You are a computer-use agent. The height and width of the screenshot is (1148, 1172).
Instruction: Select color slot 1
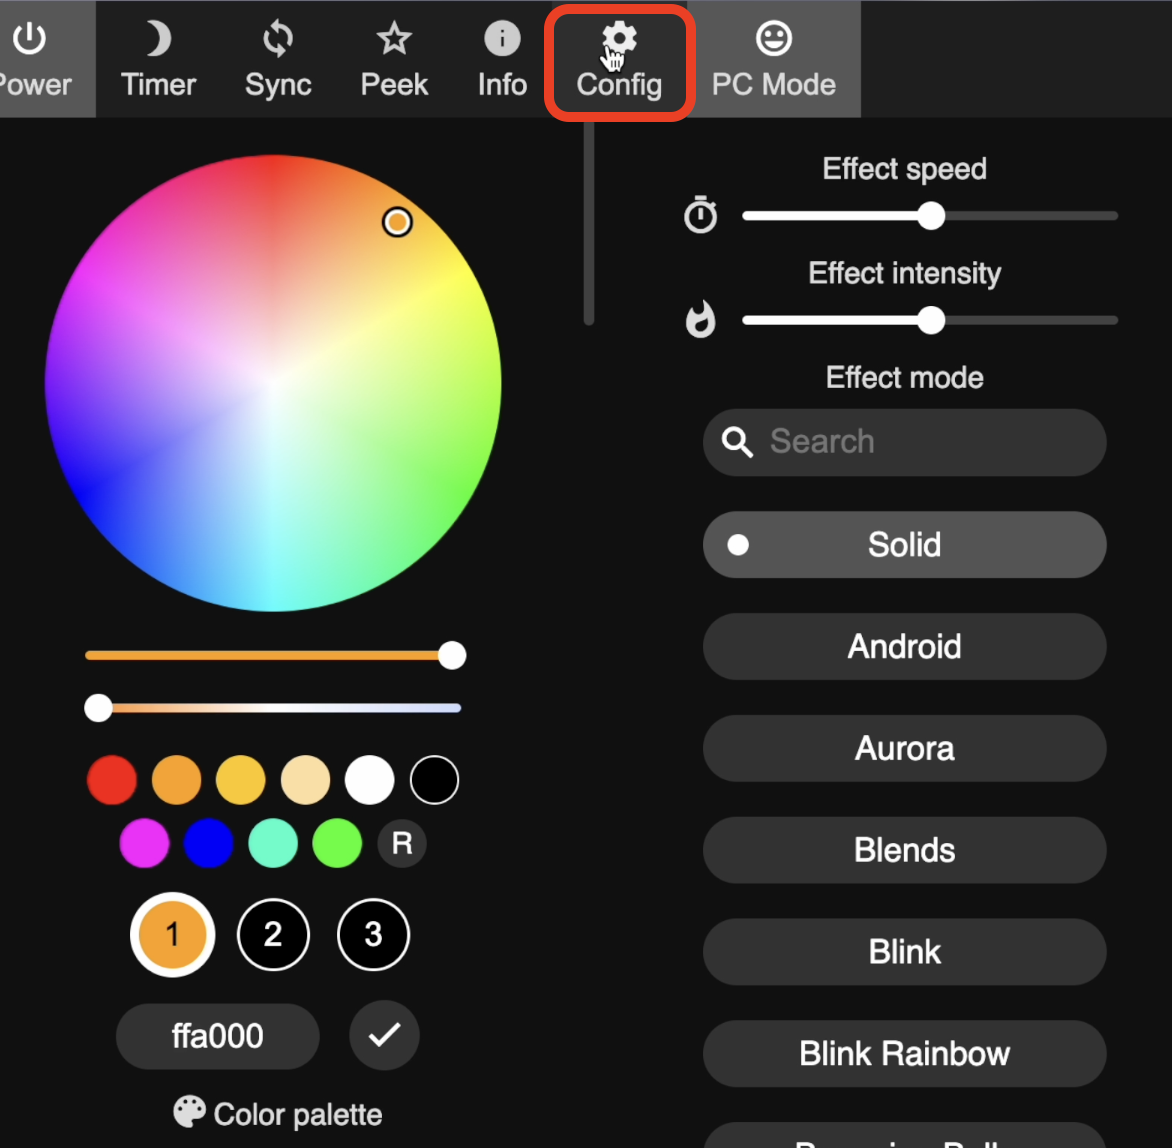pos(172,935)
